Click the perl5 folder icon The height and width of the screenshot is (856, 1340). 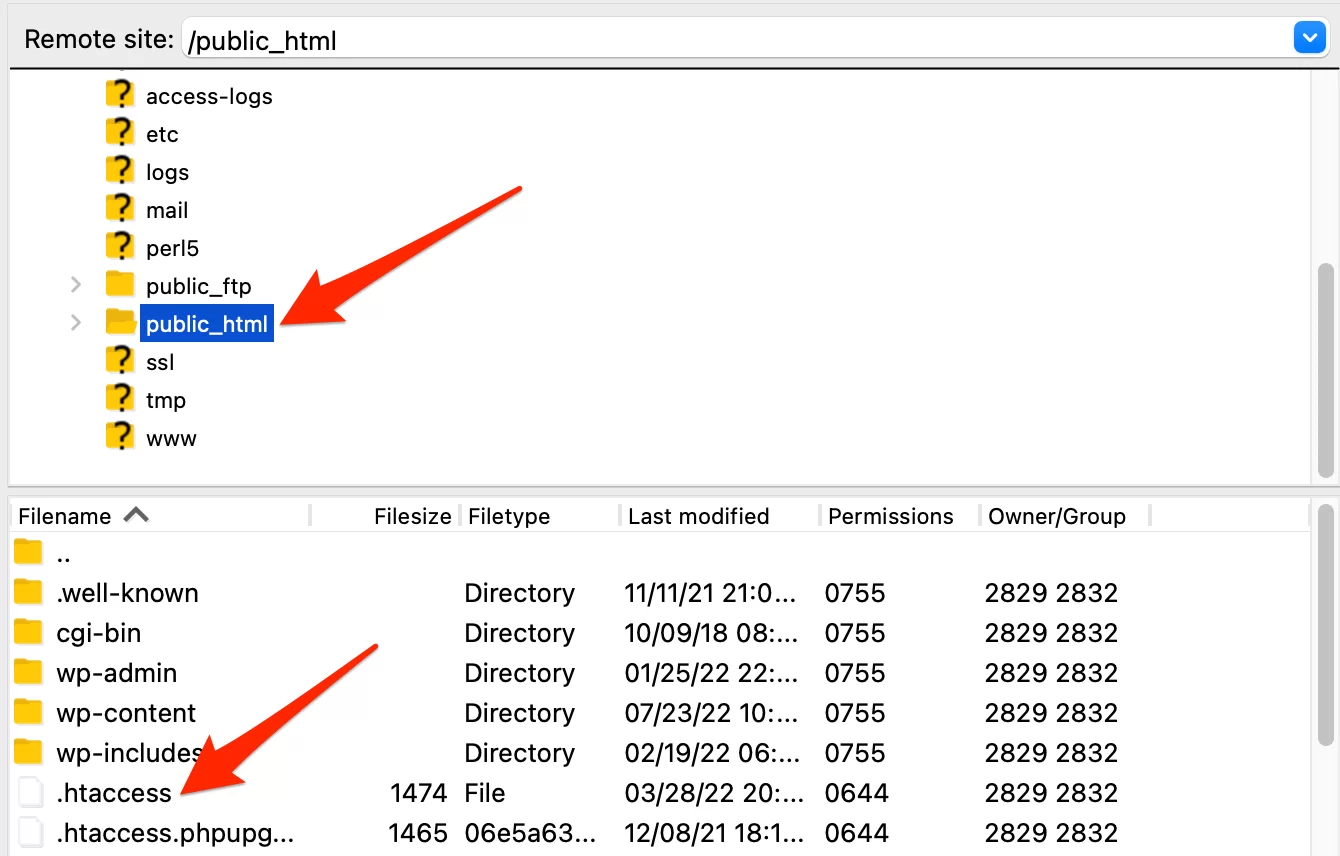pyautogui.click(x=119, y=247)
